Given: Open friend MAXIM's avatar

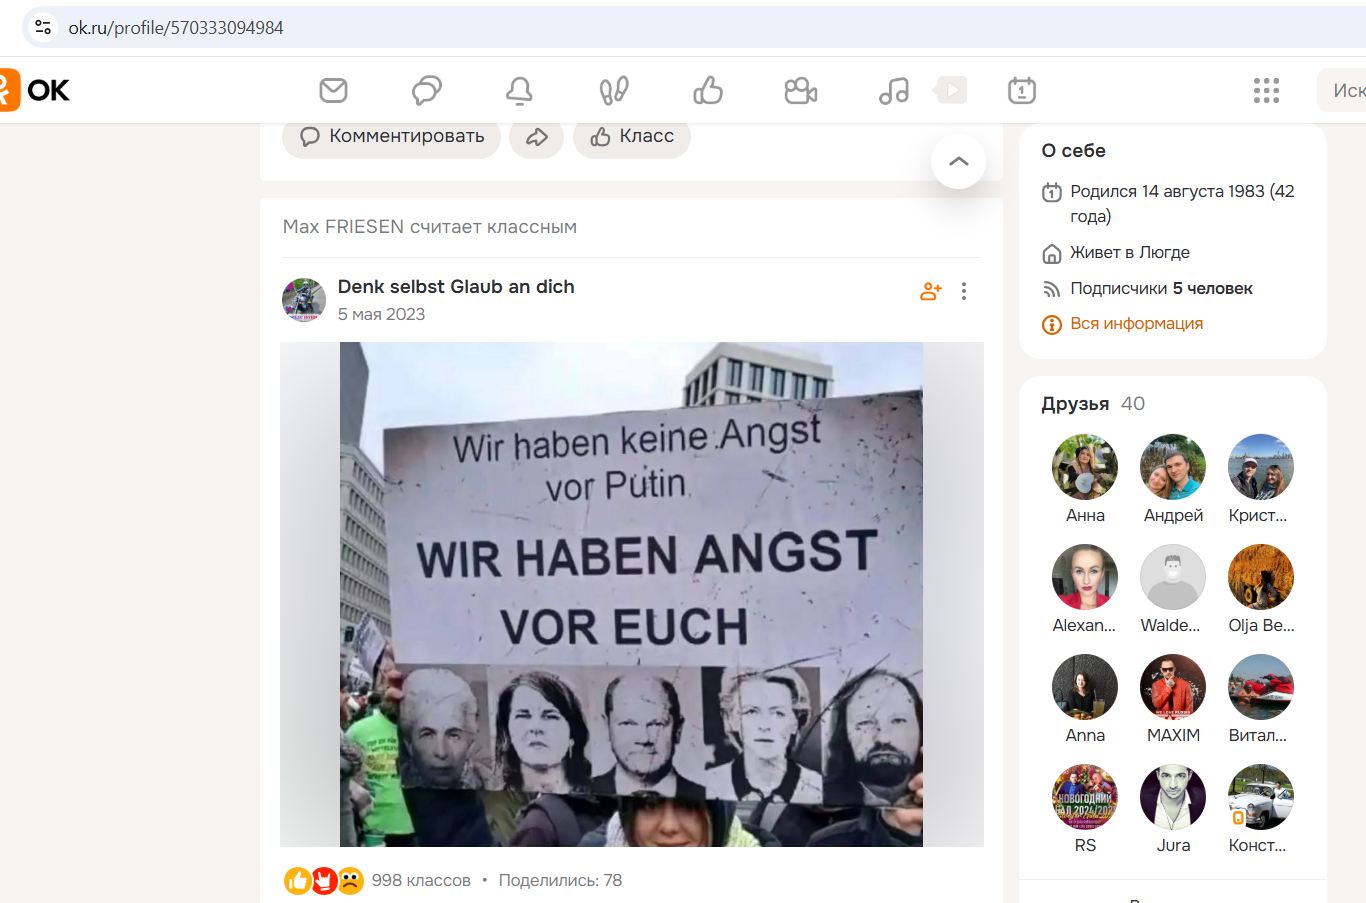Looking at the screenshot, I should click(x=1173, y=687).
